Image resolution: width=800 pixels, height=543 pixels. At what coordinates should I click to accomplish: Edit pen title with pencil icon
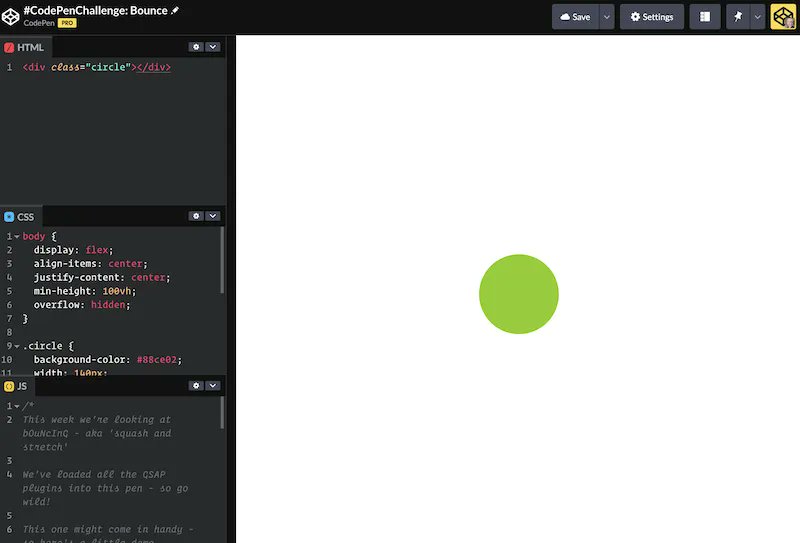(175, 10)
